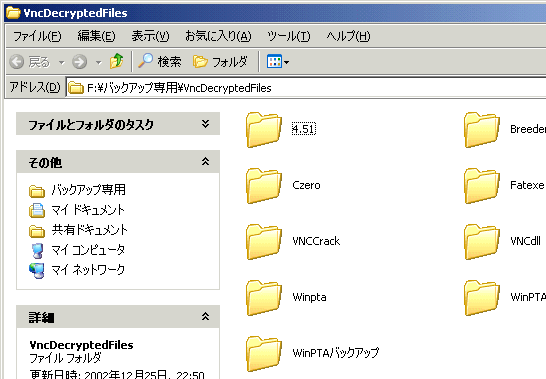The width and height of the screenshot is (546, 379).
Task: Click the WinPTAバックアップ folder name label
Action: [336, 353]
